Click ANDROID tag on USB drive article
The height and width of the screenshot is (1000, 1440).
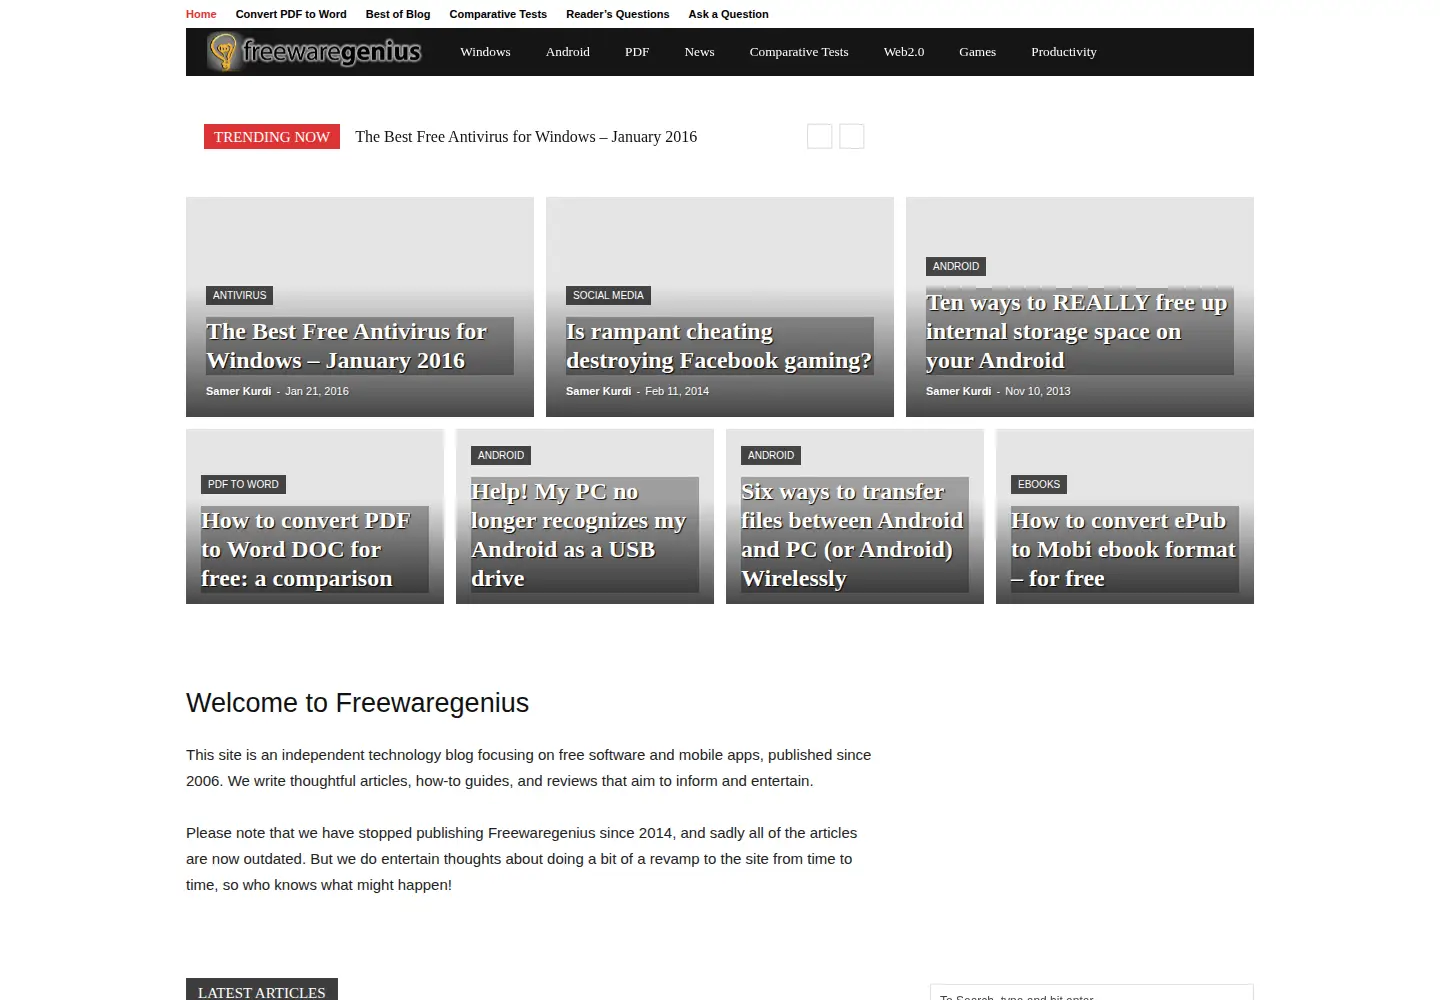point(501,455)
